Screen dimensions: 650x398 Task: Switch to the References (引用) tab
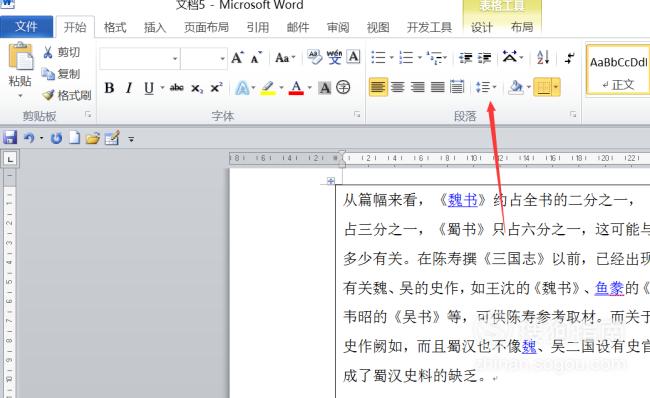coord(257,27)
